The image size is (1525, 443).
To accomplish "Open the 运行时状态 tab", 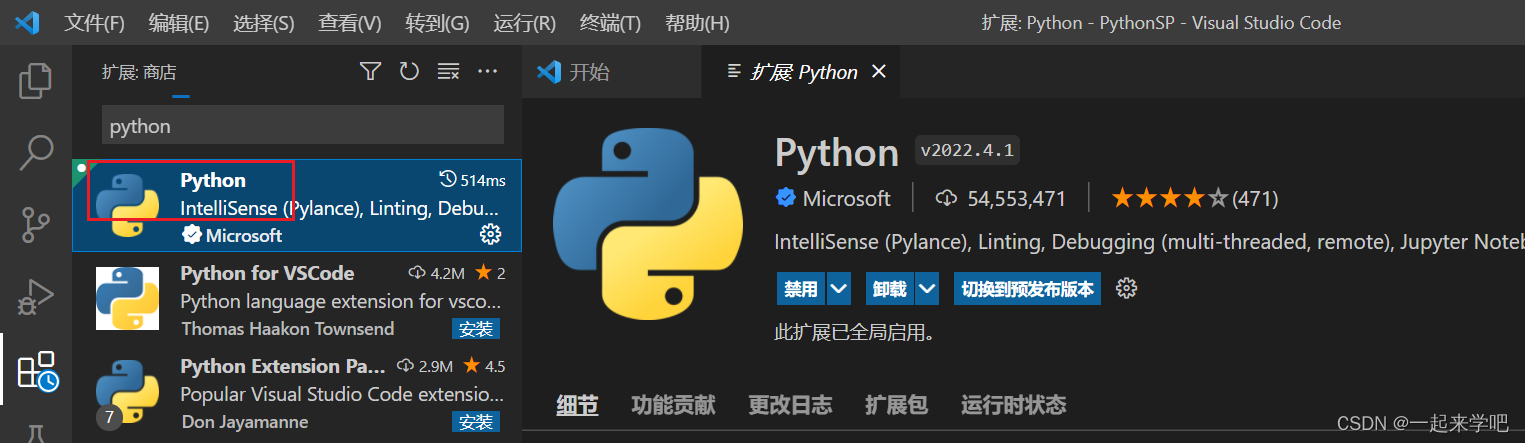I will [1013, 405].
